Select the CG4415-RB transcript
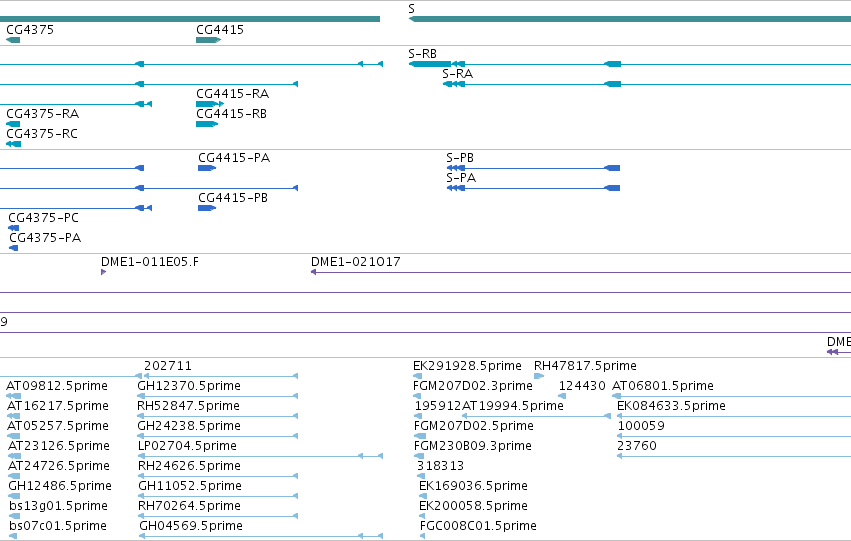851x541 pixels. point(231,114)
